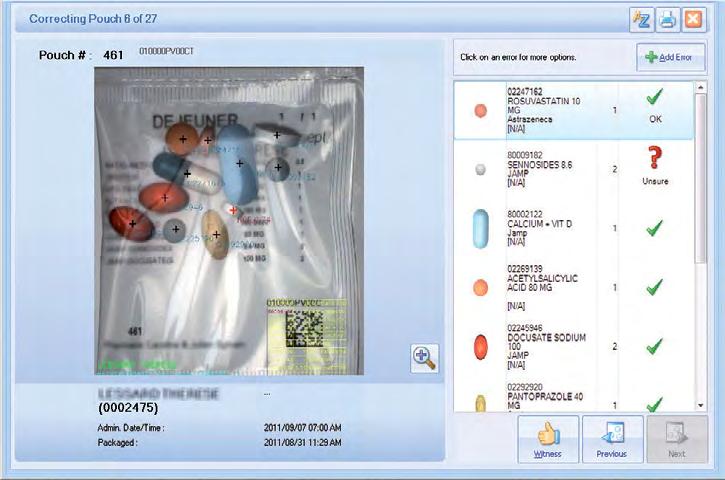Select the red Docusate Sodium pill image
Screen dimensions: 725x480
481,347
